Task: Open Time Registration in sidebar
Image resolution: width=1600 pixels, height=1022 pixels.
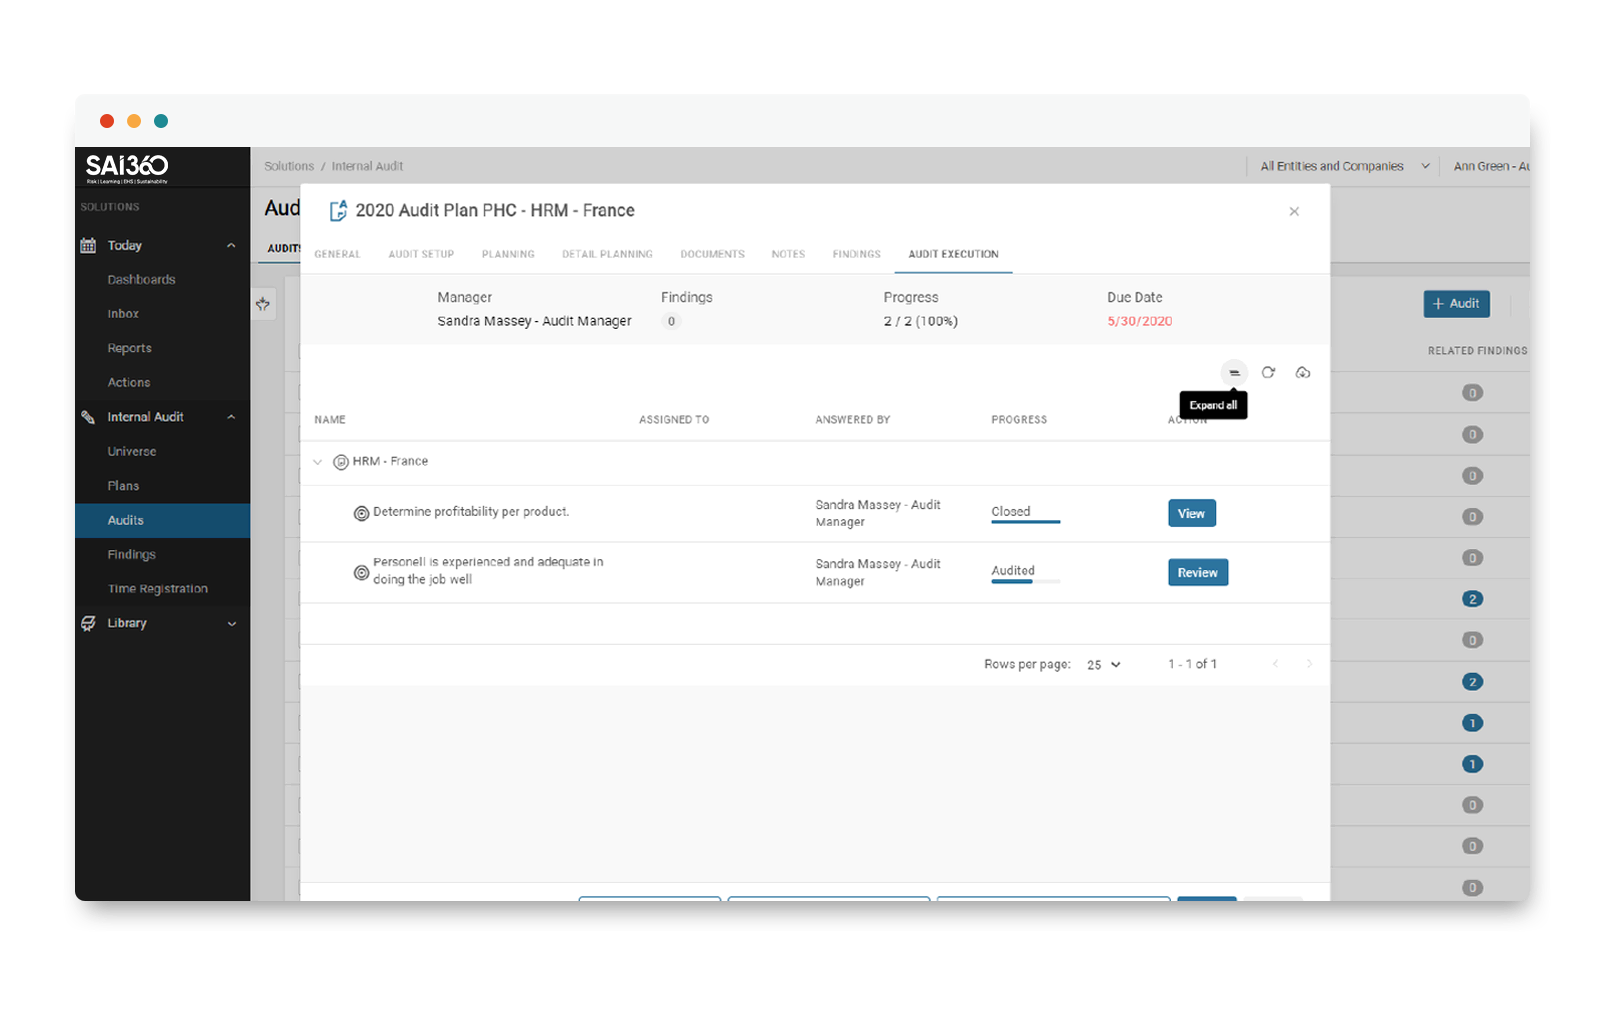Action: tap(158, 589)
